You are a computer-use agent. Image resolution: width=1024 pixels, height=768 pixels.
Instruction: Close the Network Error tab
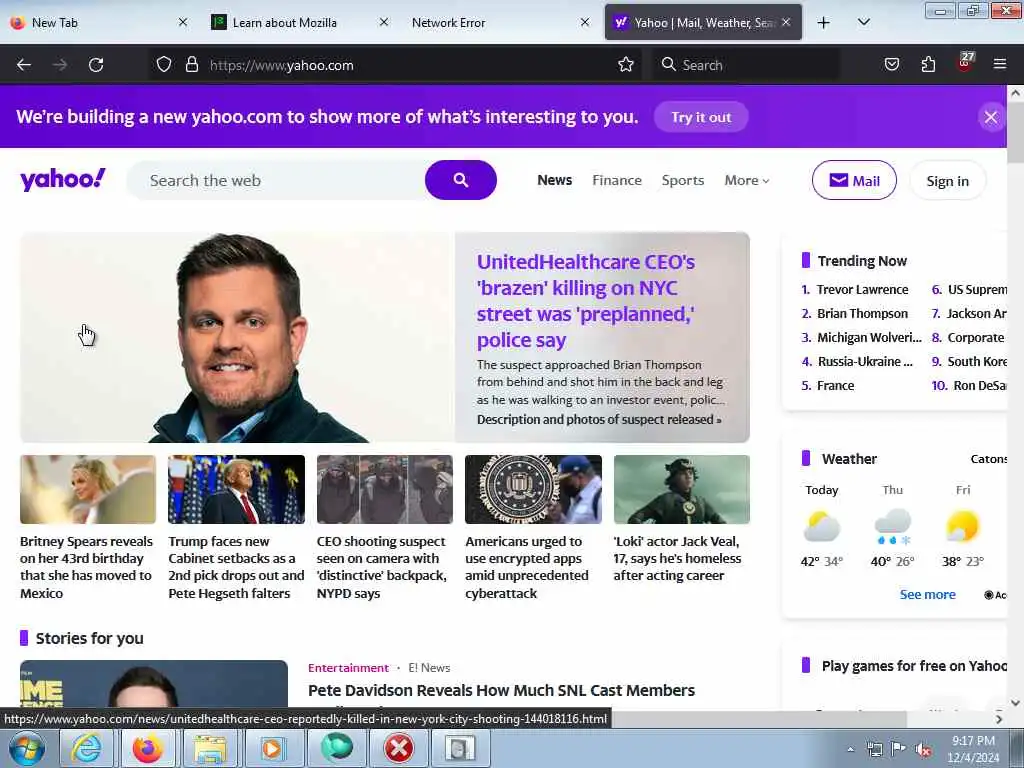click(584, 22)
